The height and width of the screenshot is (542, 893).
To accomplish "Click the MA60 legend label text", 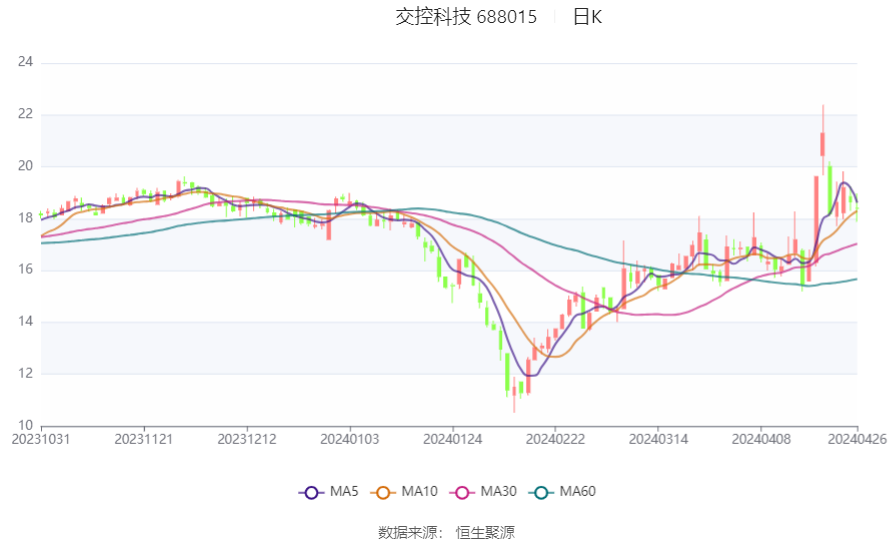I will point(577,491).
